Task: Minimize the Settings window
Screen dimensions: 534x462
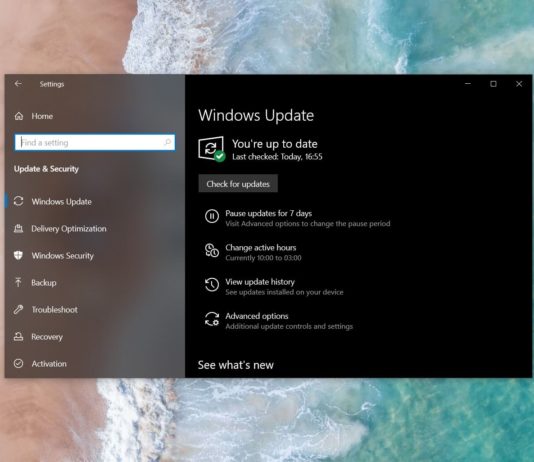Action: click(x=468, y=84)
